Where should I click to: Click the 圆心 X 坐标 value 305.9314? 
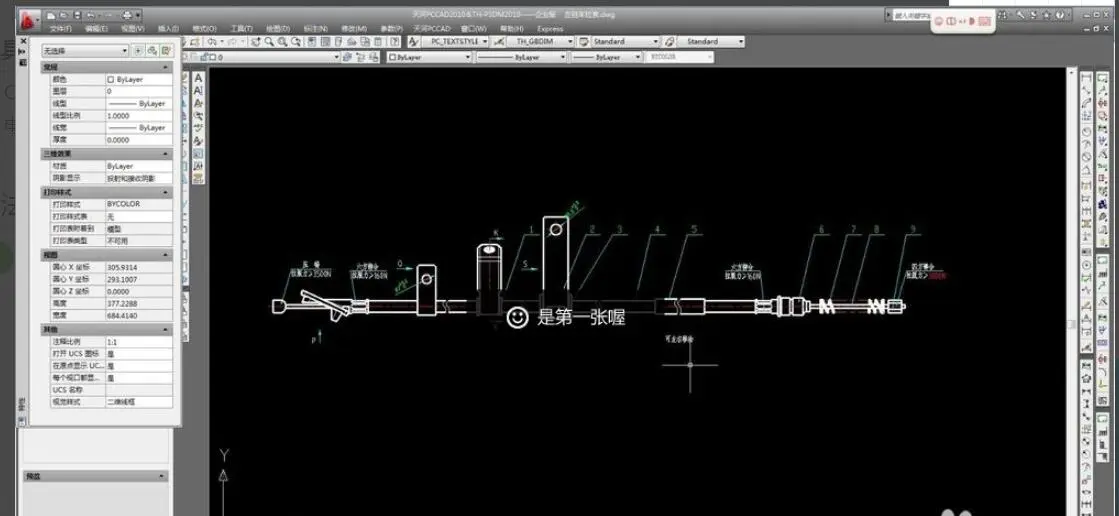[x=139, y=267]
